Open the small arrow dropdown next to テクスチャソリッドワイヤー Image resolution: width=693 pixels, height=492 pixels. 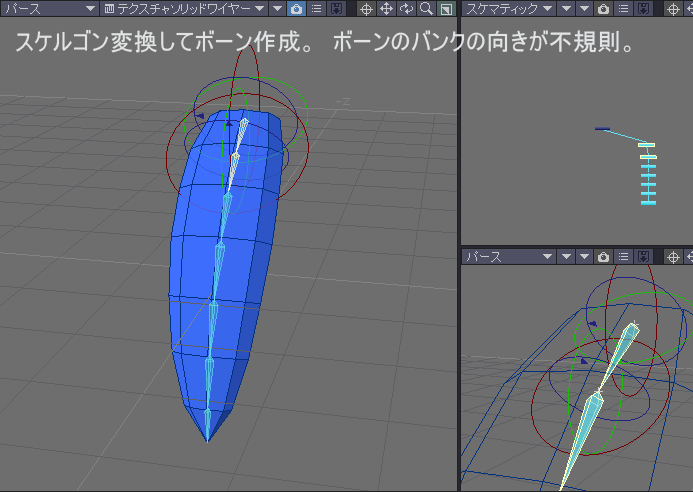point(277,8)
